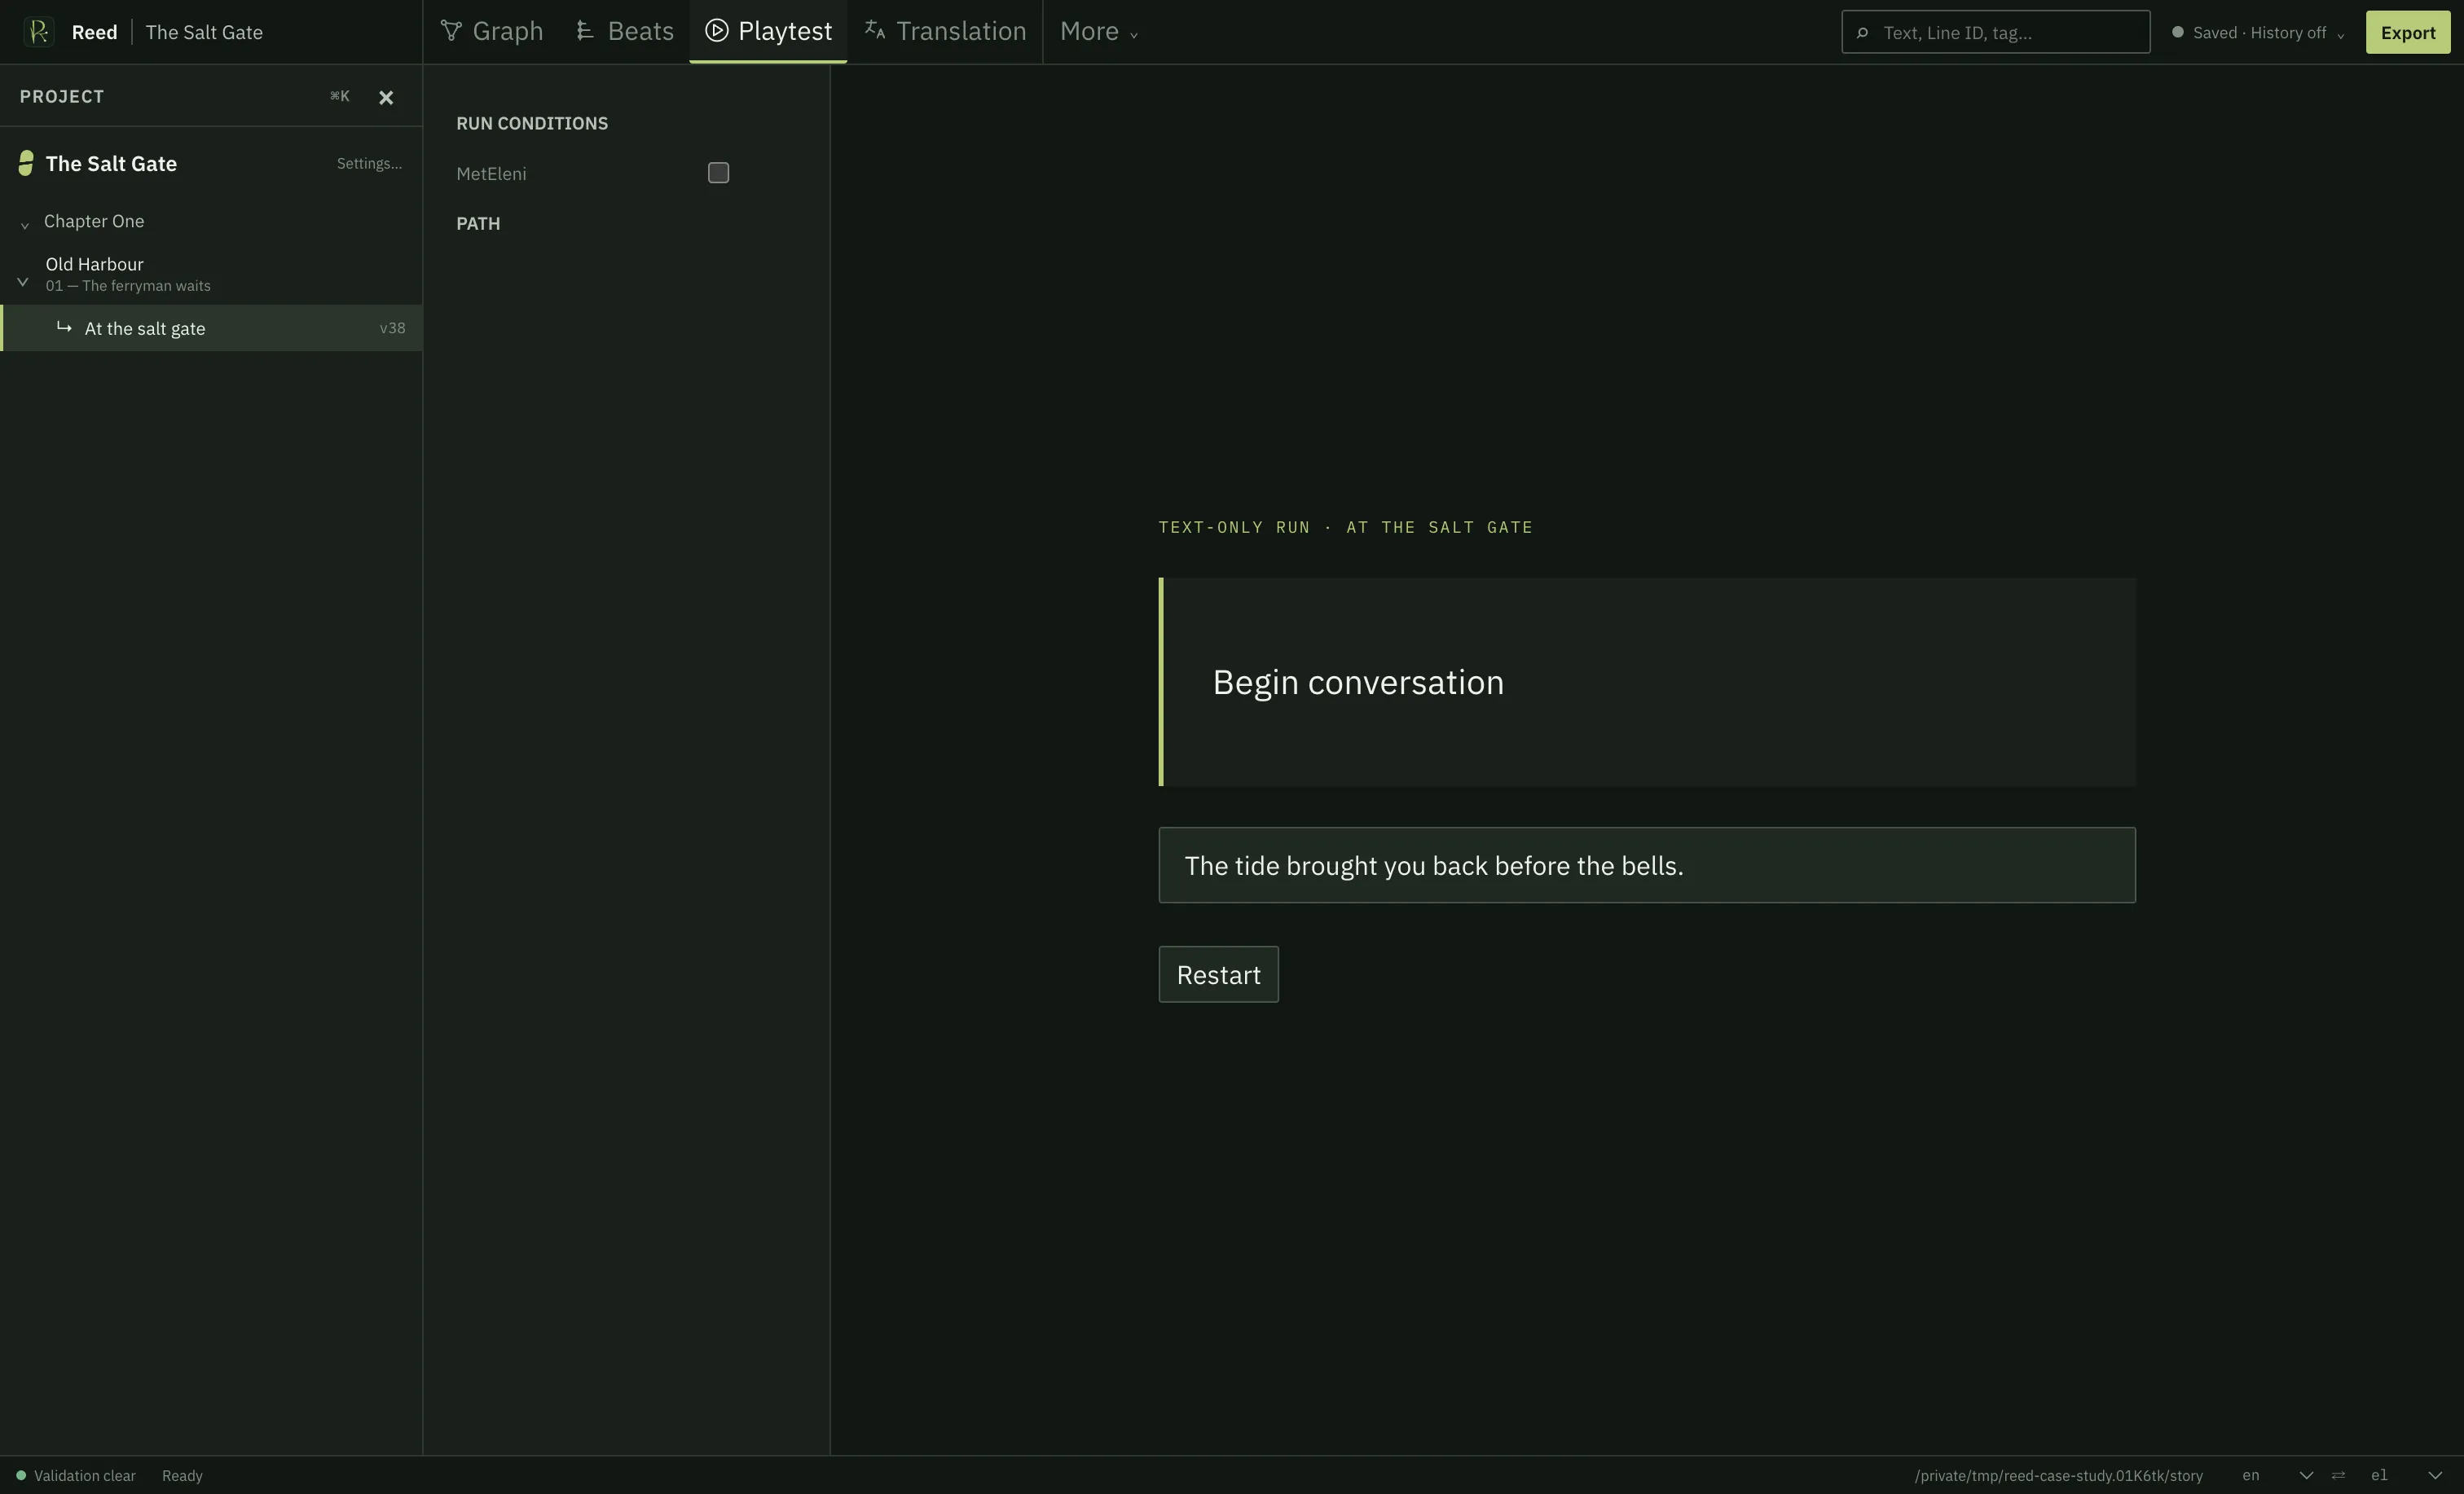Click the Reed app name label
This screenshot has height=1494, width=2464.
(x=94, y=32)
